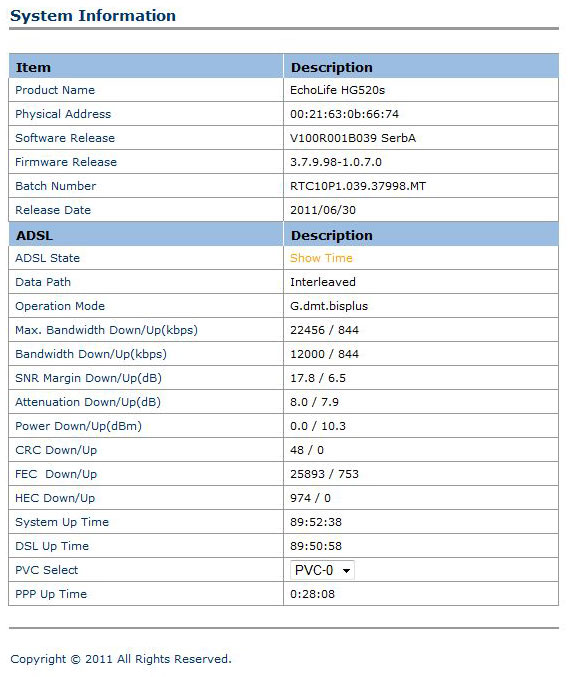Click the physical address 00:21:63:0b:66:74

(344, 114)
